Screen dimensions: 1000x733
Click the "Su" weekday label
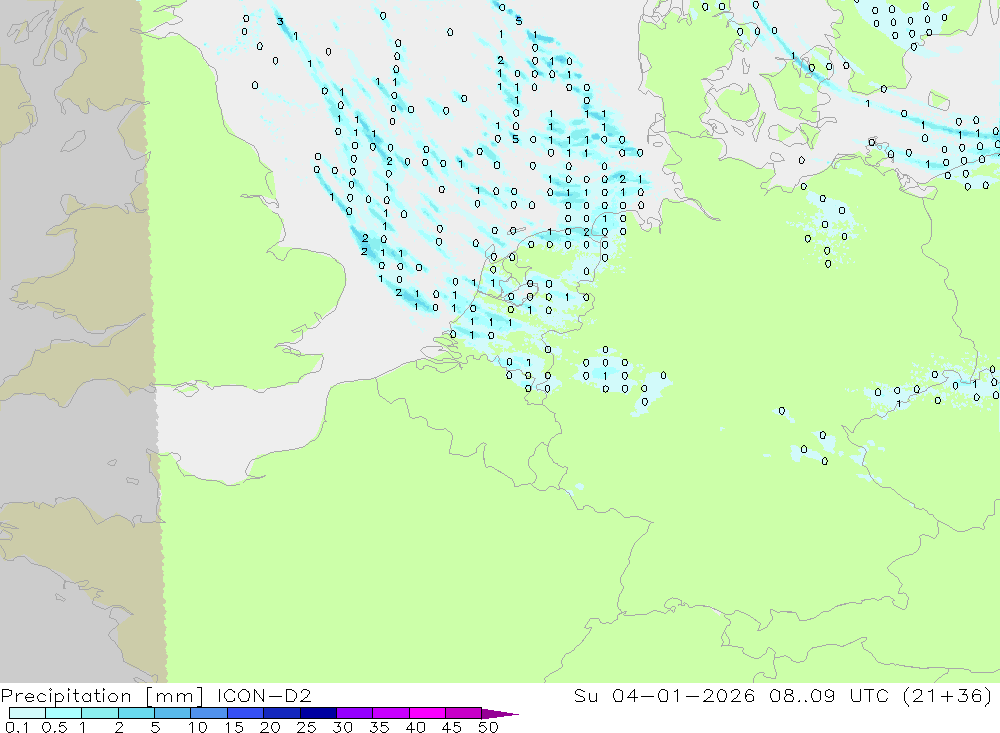click(585, 695)
